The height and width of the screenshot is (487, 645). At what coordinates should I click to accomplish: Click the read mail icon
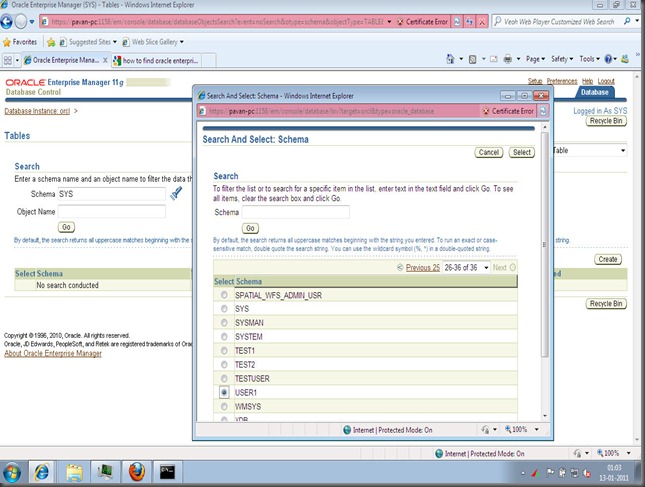[x=494, y=59]
